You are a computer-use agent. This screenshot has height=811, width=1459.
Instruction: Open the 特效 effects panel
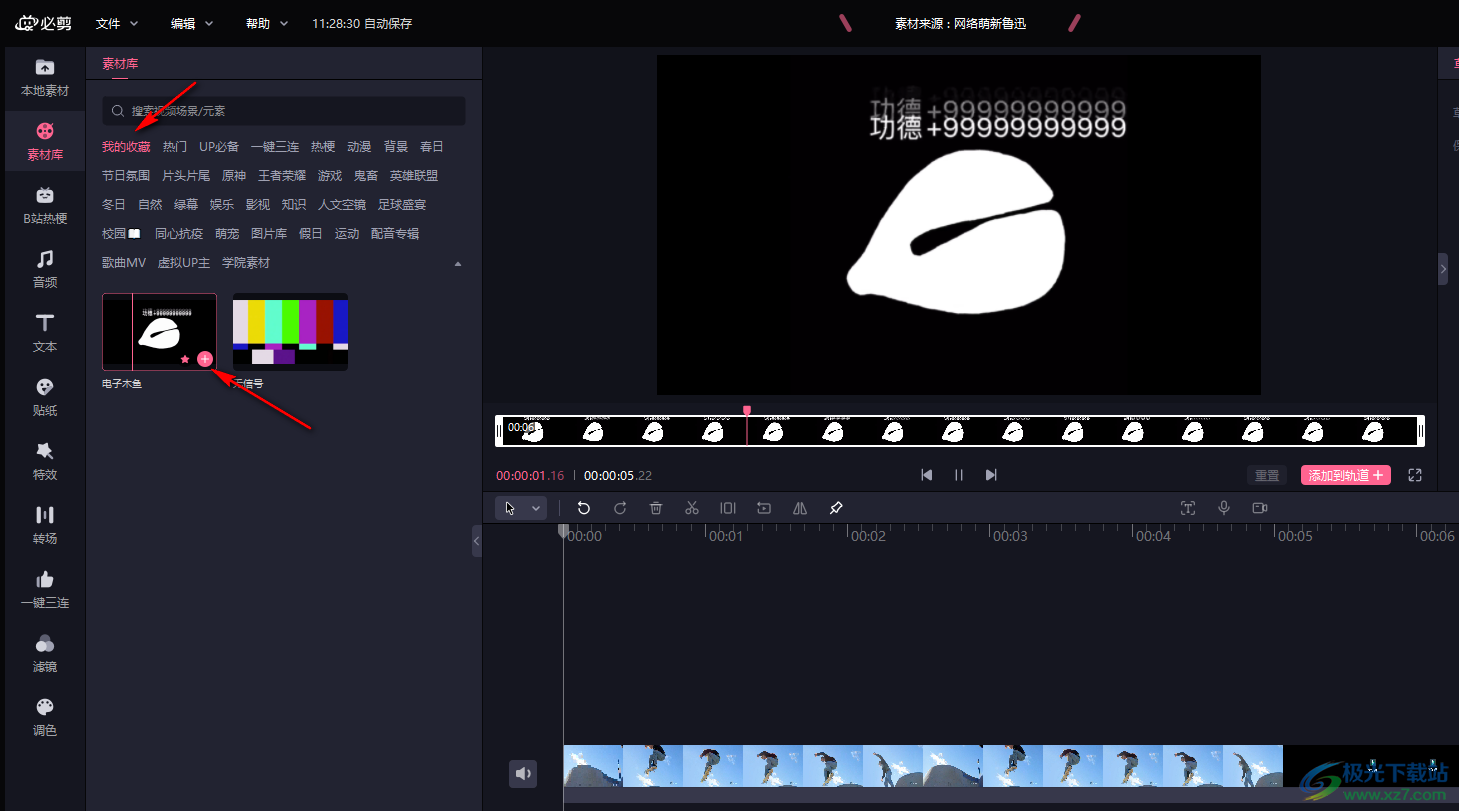45,461
